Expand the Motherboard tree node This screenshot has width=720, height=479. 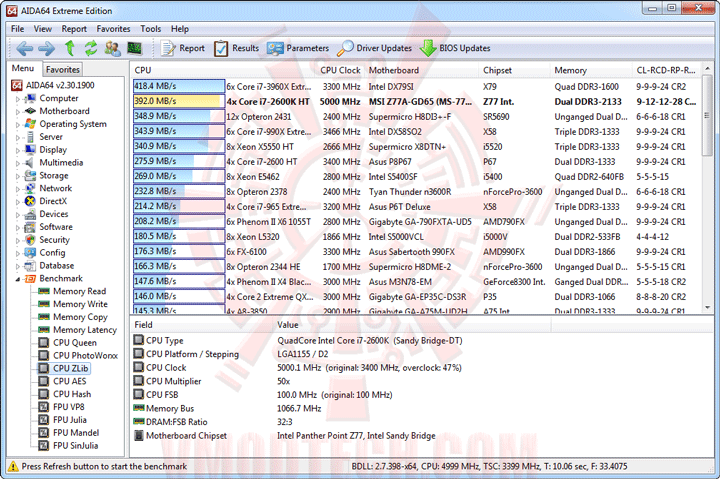(x=18, y=112)
